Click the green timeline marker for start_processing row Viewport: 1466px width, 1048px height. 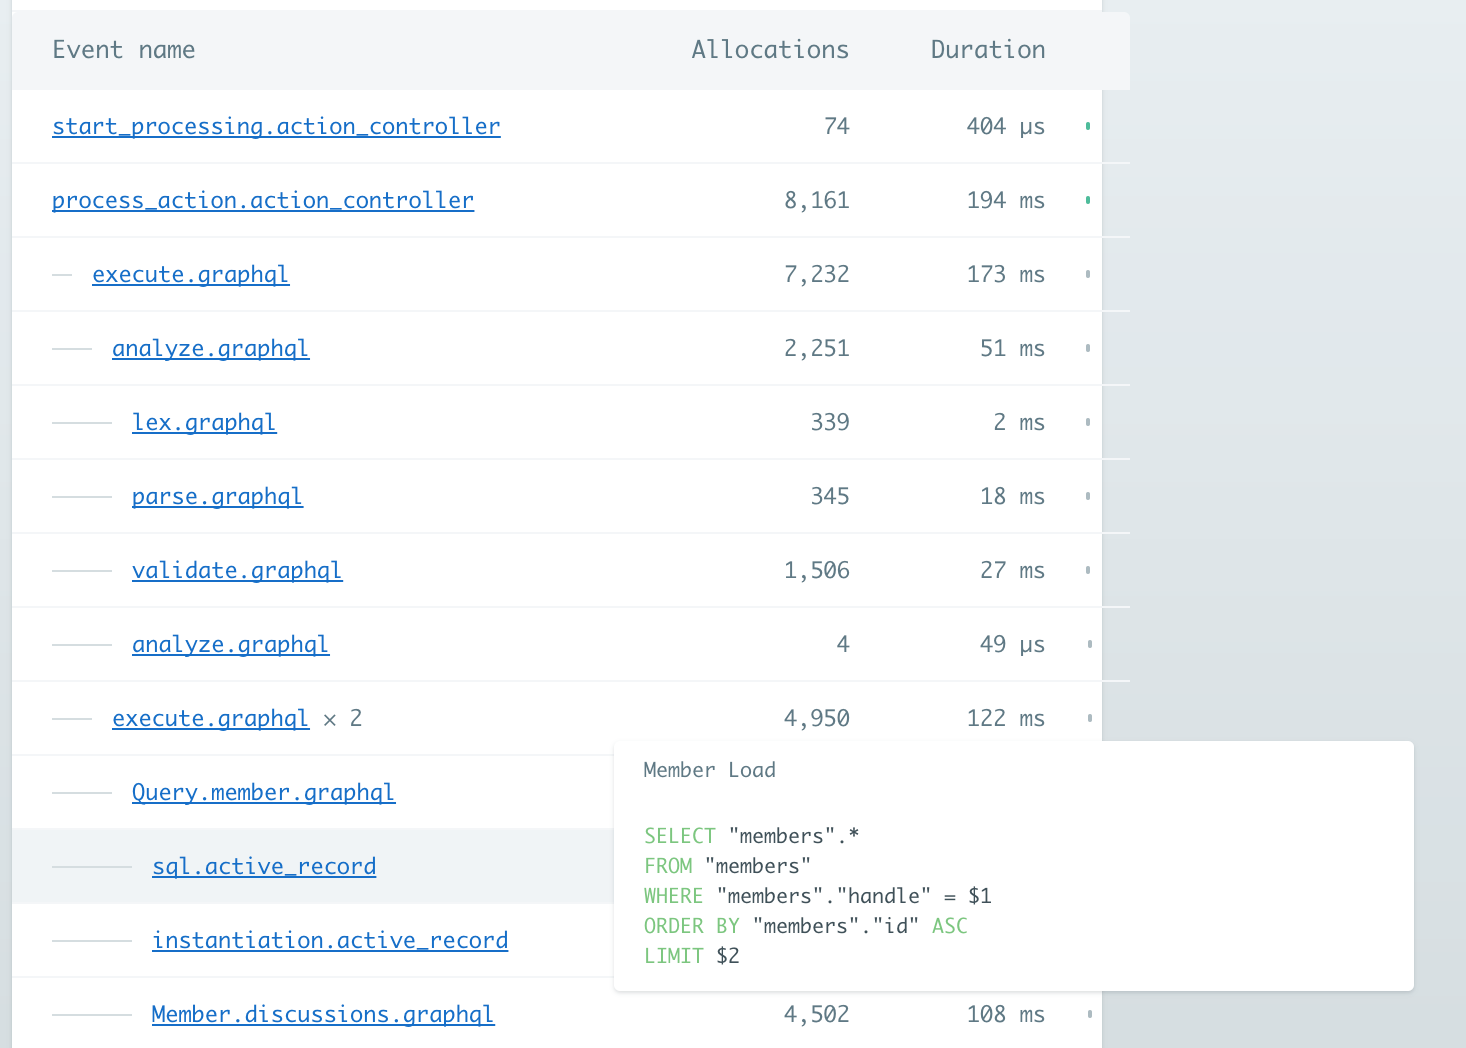[x=1088, y=127]
